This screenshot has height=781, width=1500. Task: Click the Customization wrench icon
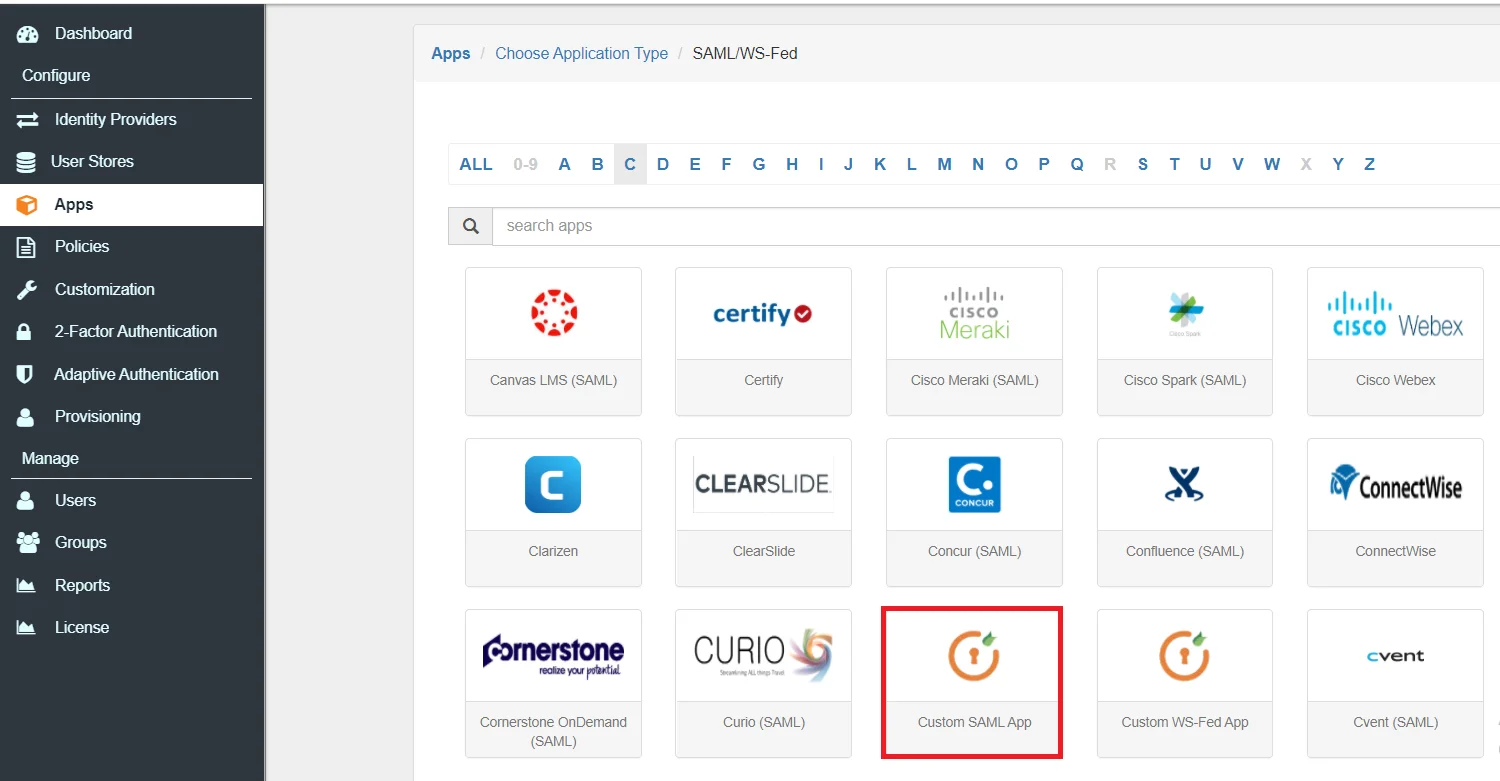coord(26,290)
